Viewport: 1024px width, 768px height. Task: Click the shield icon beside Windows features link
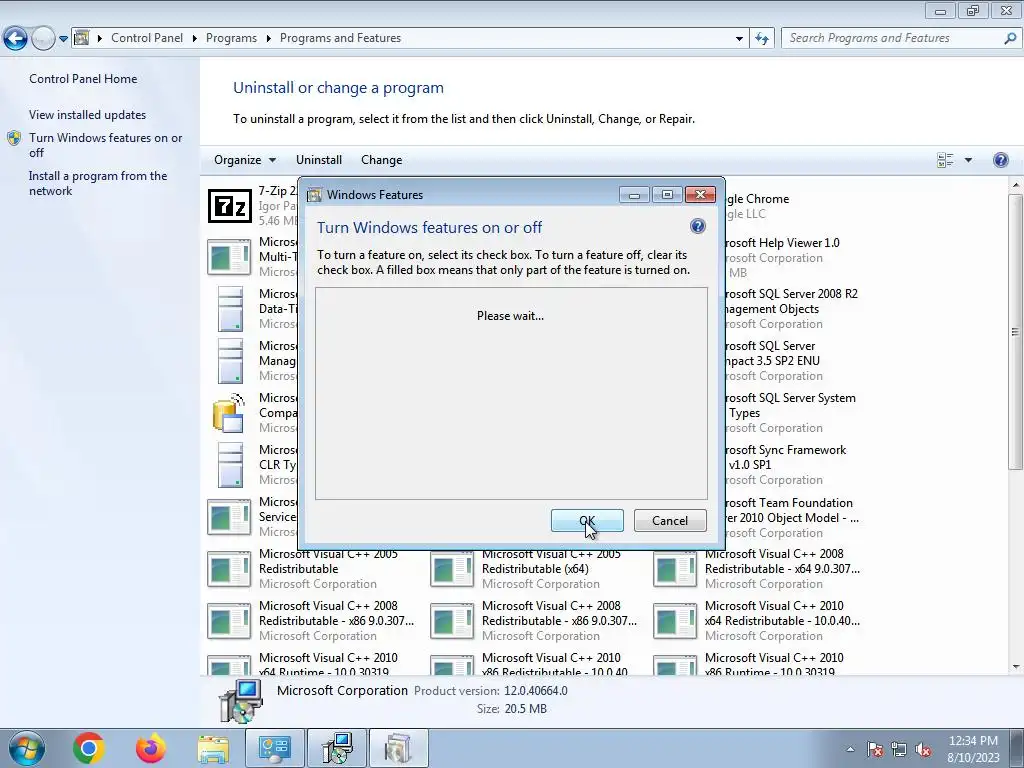pos(14,138)
